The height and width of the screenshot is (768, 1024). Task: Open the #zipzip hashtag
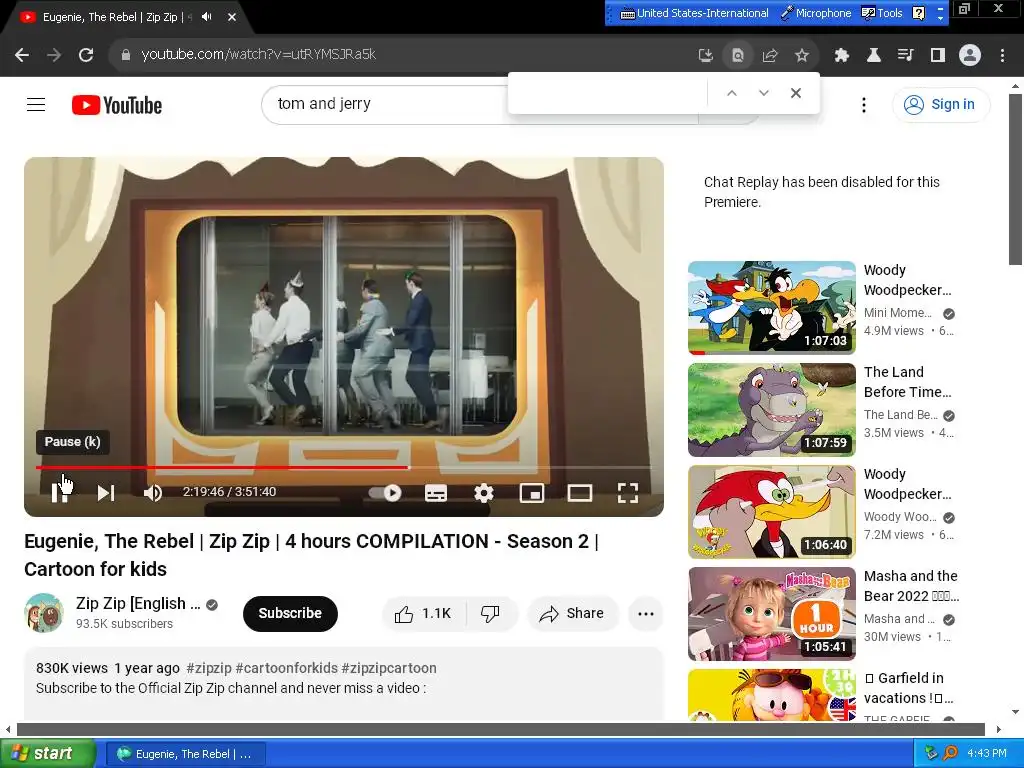209,668
